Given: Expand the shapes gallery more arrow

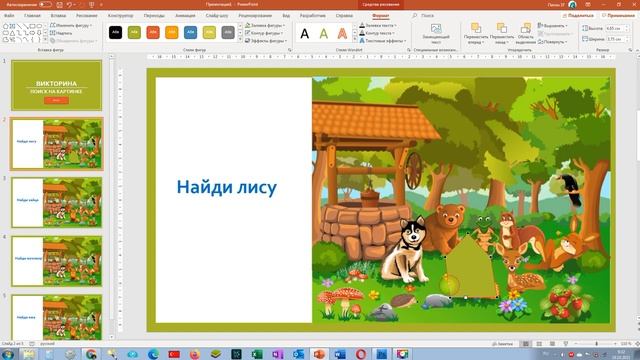Looking at the screenshot, I should 45,40.
